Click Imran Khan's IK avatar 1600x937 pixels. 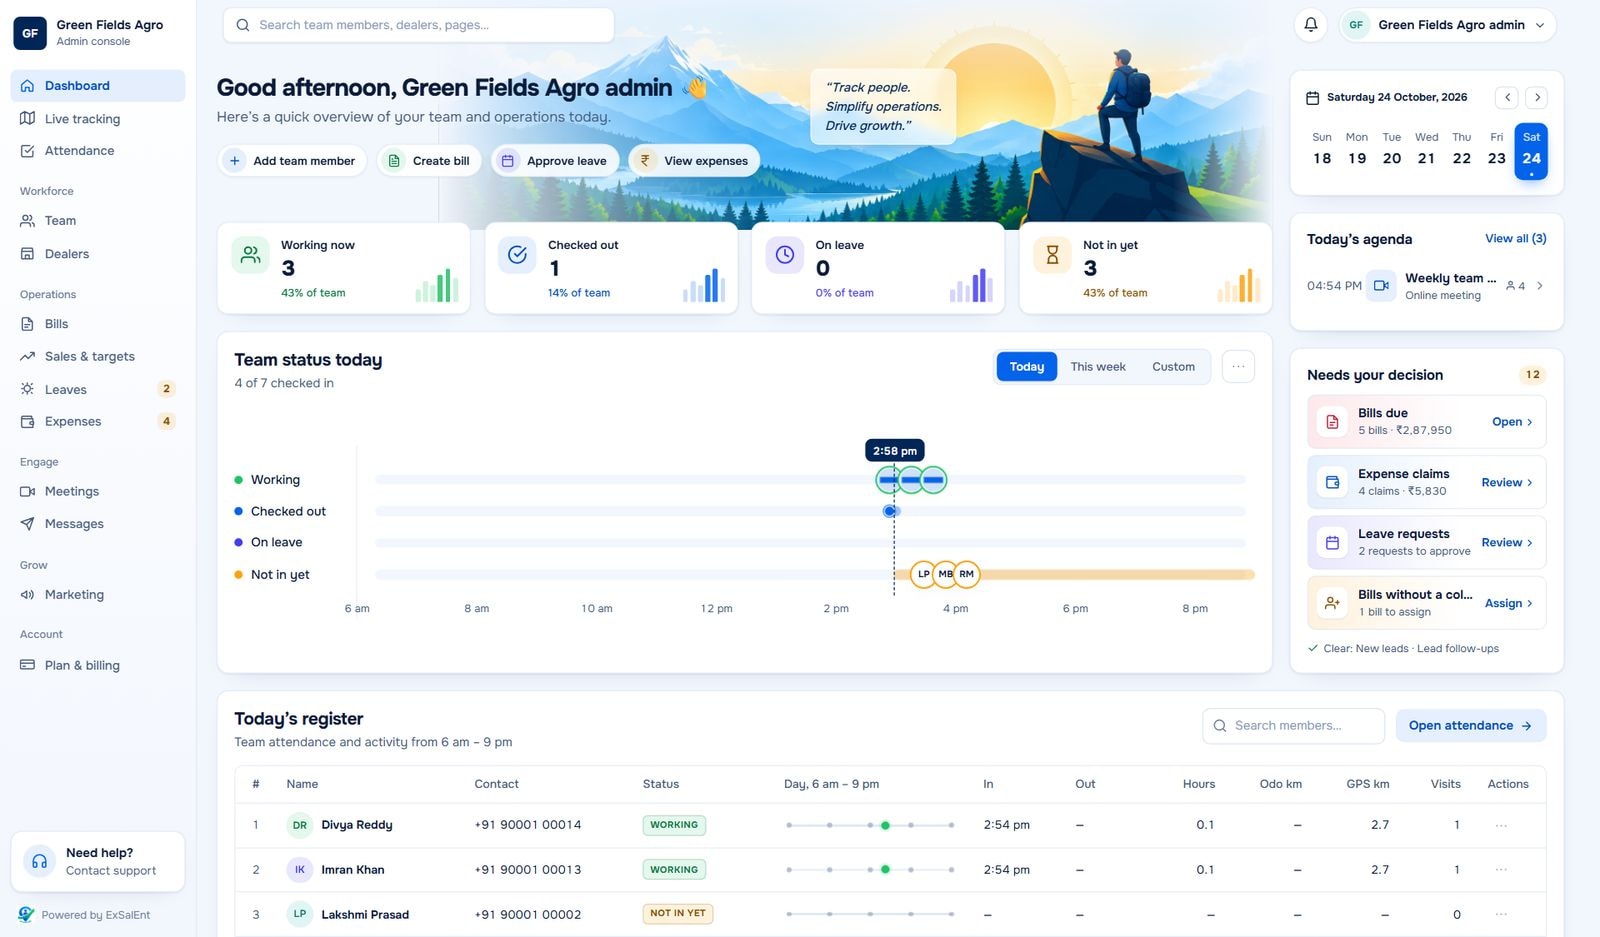[299, 870]
